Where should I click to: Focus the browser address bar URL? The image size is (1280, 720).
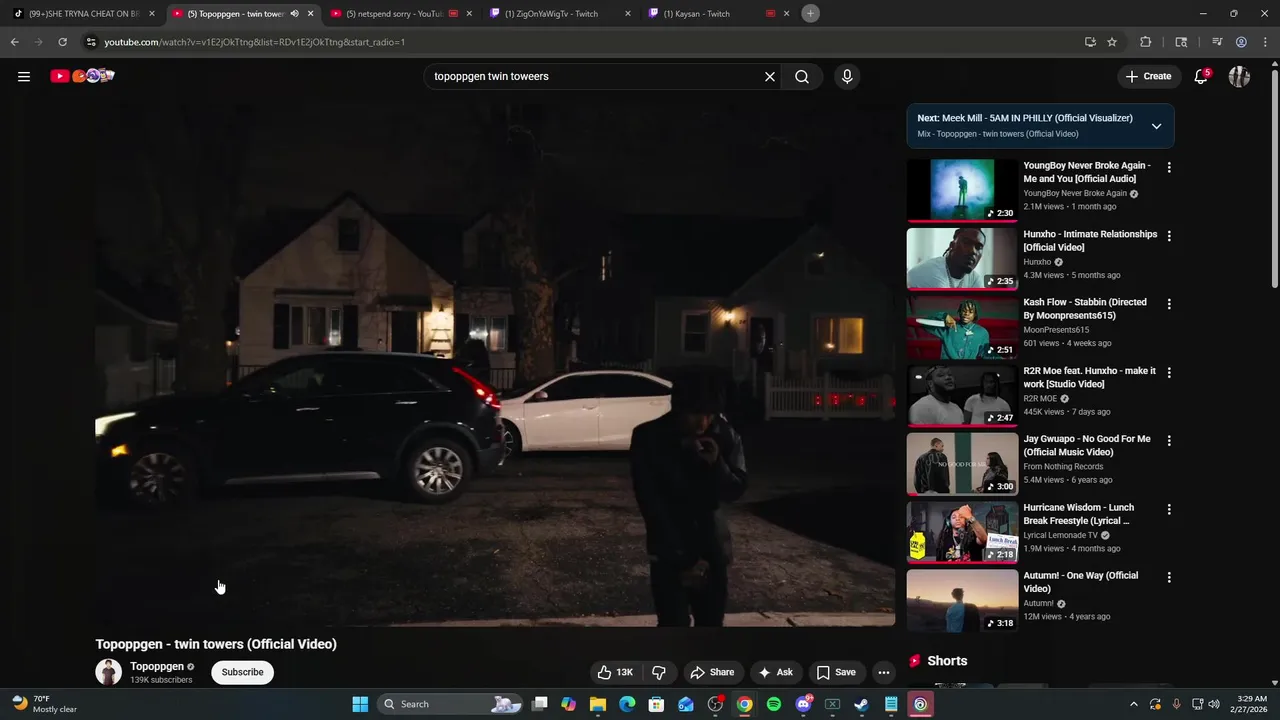(255, 42)
